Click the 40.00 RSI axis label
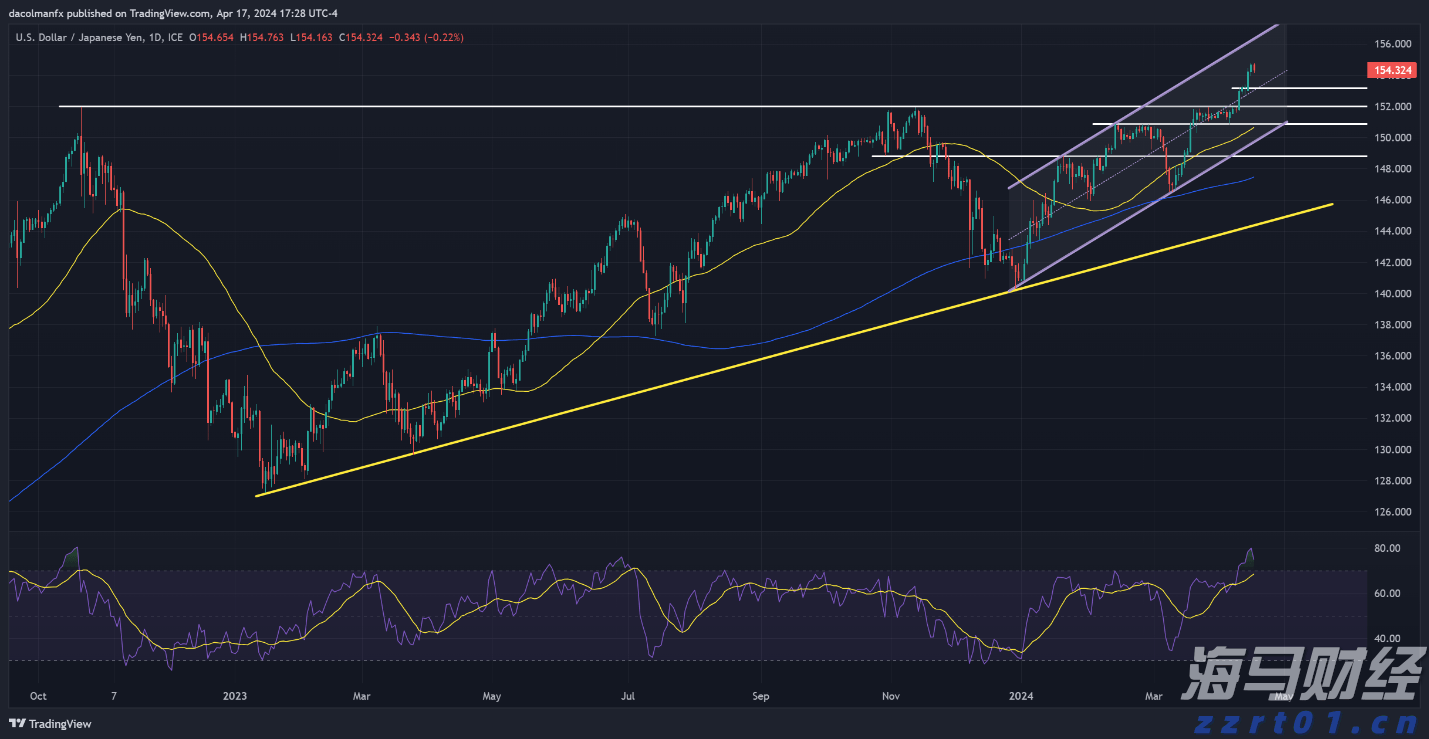1429x739 pixels. 1386,638
